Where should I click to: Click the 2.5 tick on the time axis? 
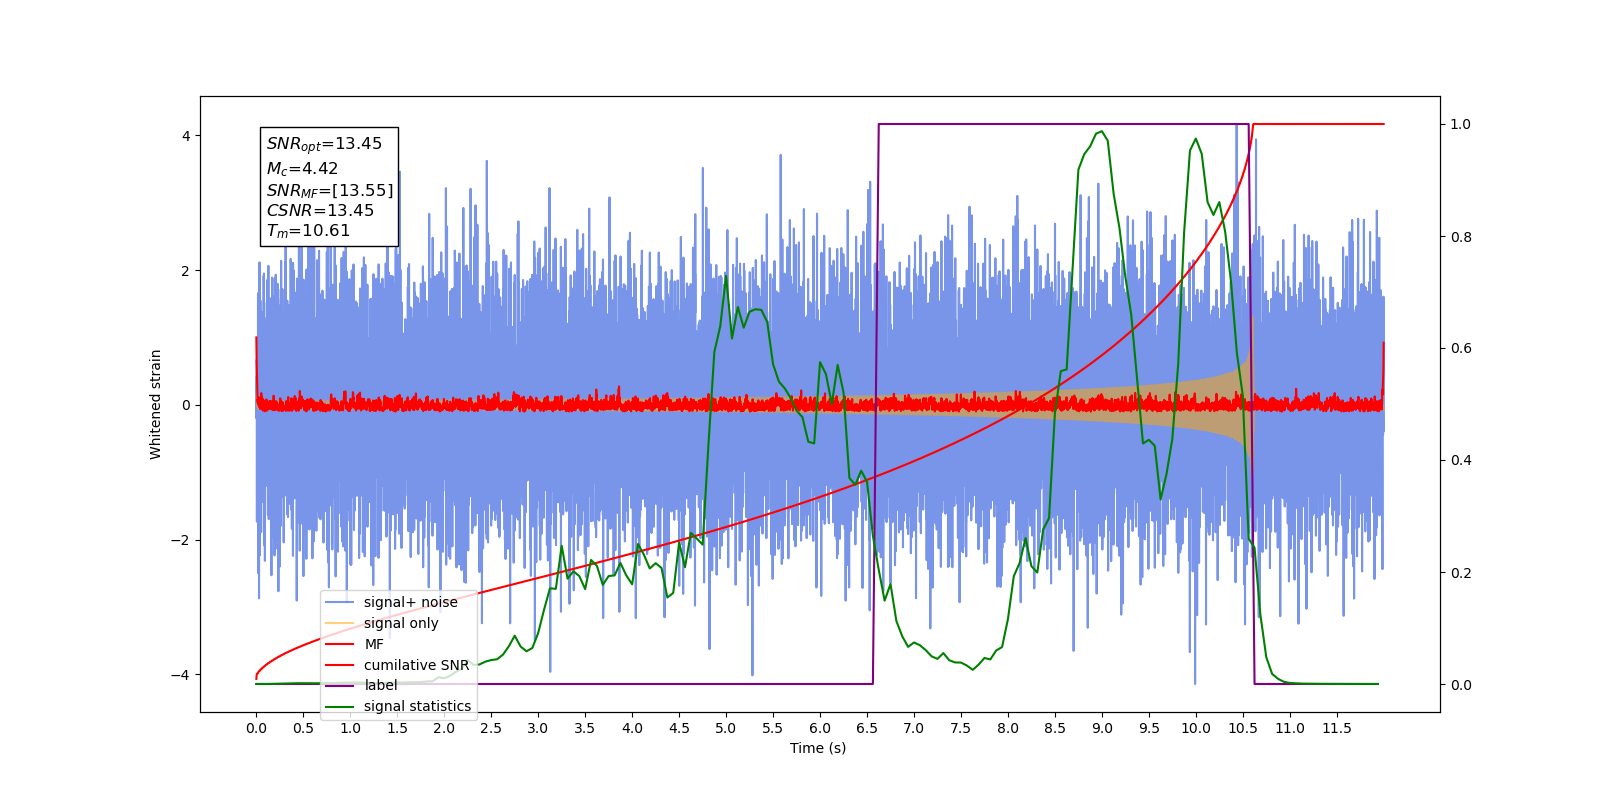491,728
